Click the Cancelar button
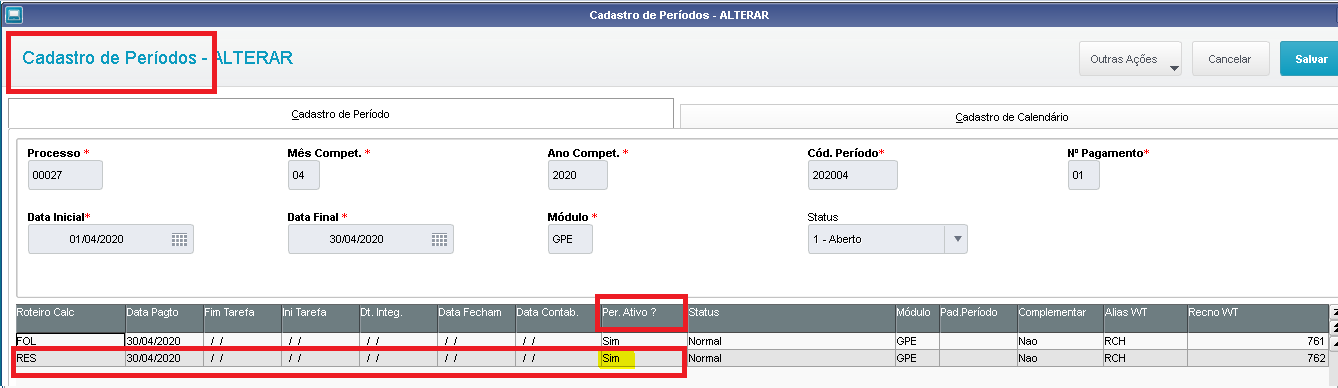This screenshot has height=388, width=1338. pyautogui.click(x=1230, y=59)
